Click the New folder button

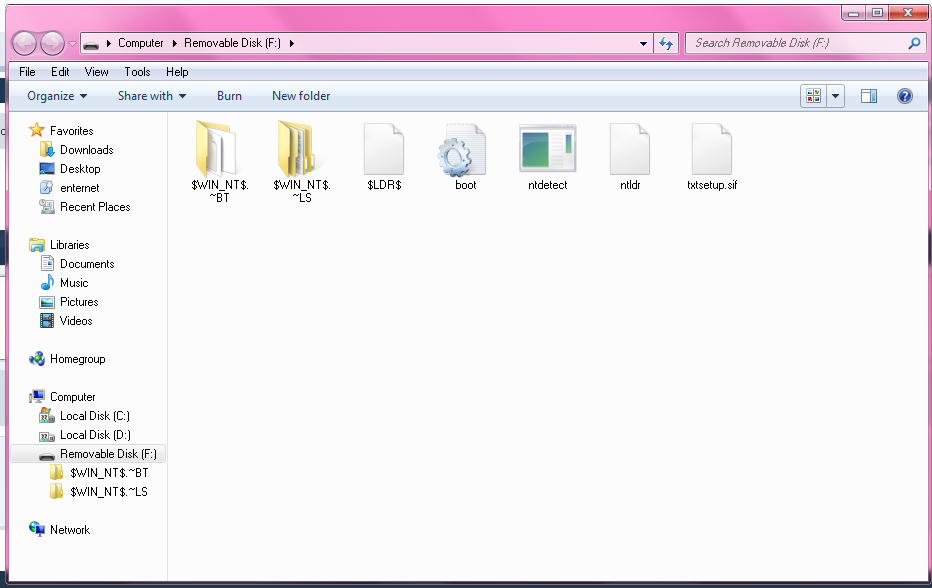point(301,96)
